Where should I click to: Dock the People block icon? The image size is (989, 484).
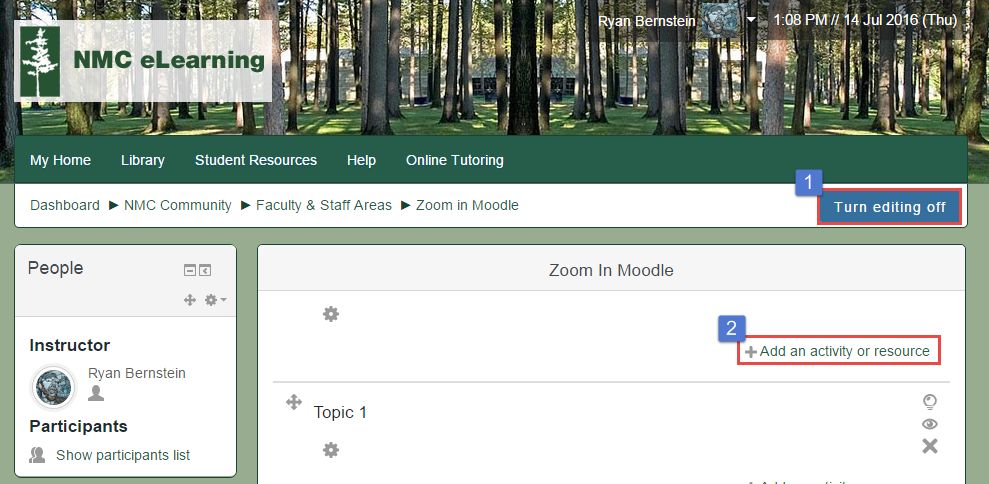(205, 270)
